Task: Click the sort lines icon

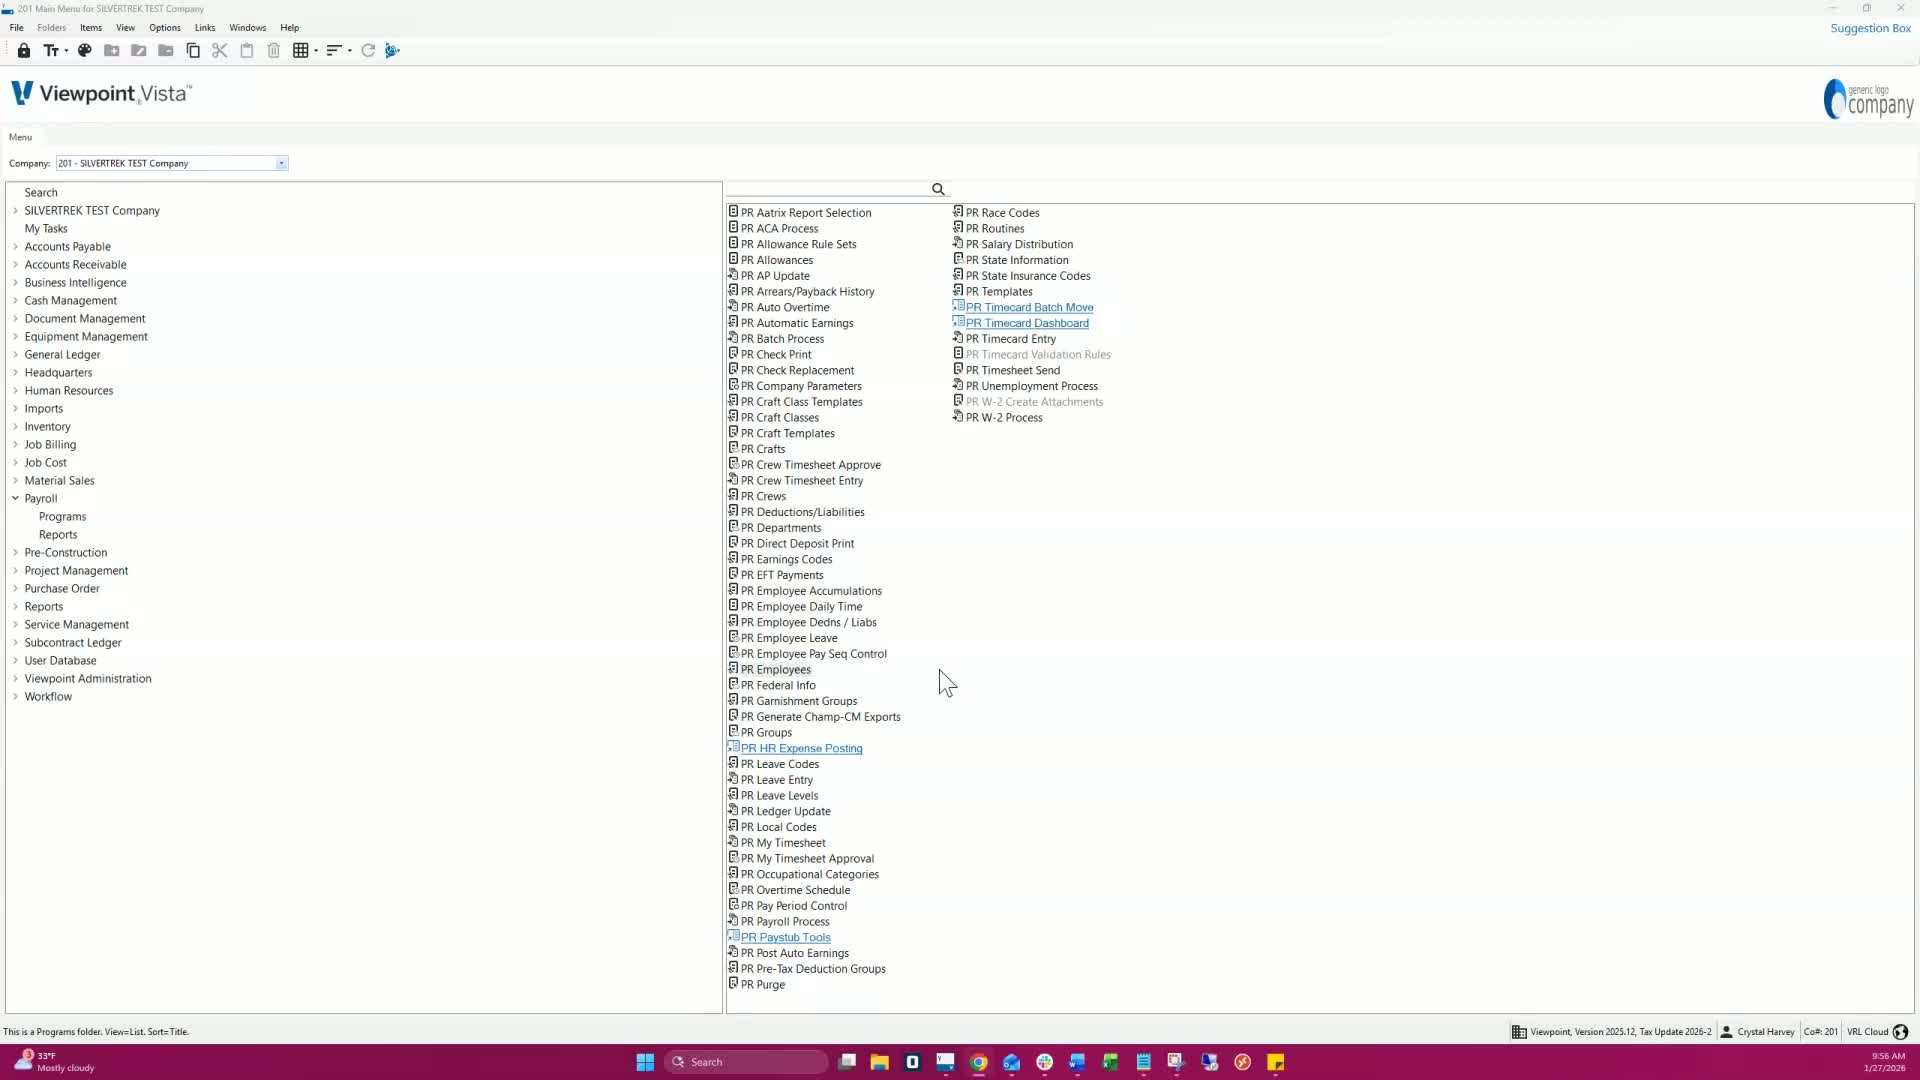Action: pyautogui.click(x=334, y=50)
